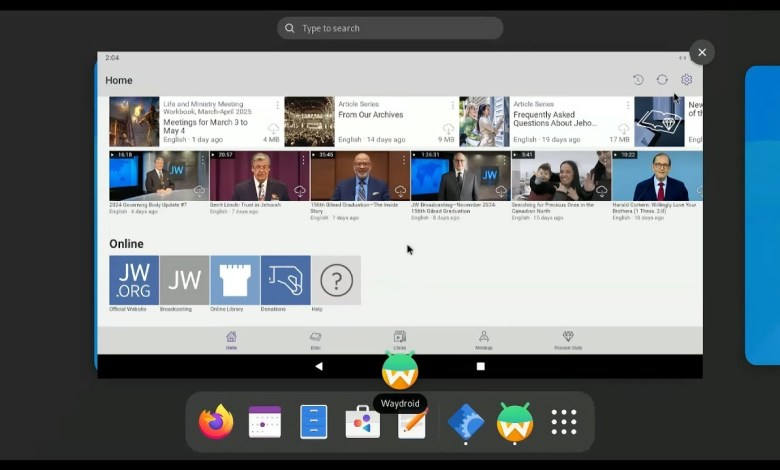The image size is (780, 470).
Task: Open the JW Broadcasting tile
Action: [x=184, y=280]
